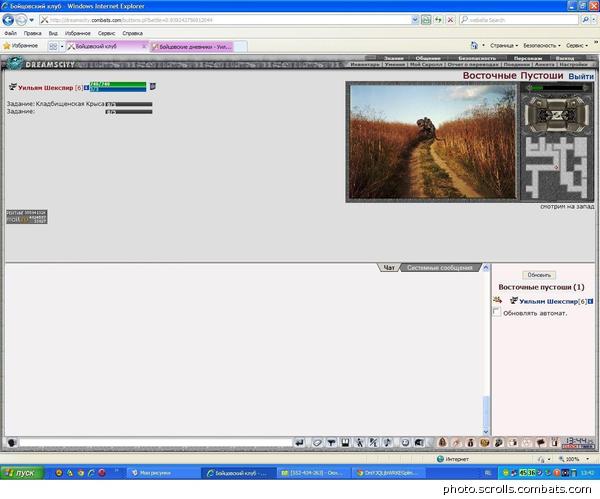Switch to Системные сообщения chat tab
Viewport: 600px width, 499px height.
440,267
